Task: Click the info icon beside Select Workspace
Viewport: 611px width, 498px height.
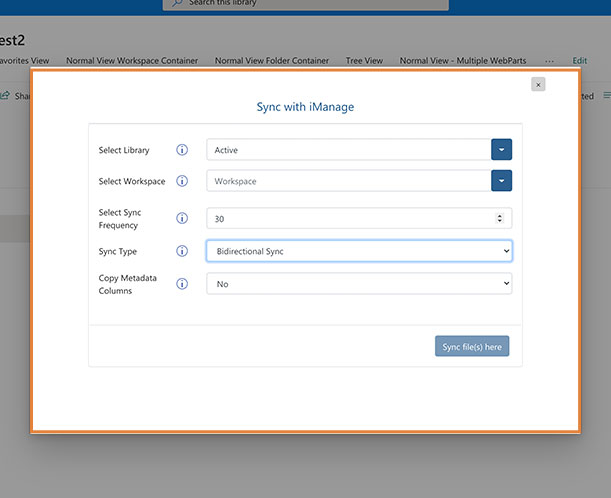Action: click(182, 181)
